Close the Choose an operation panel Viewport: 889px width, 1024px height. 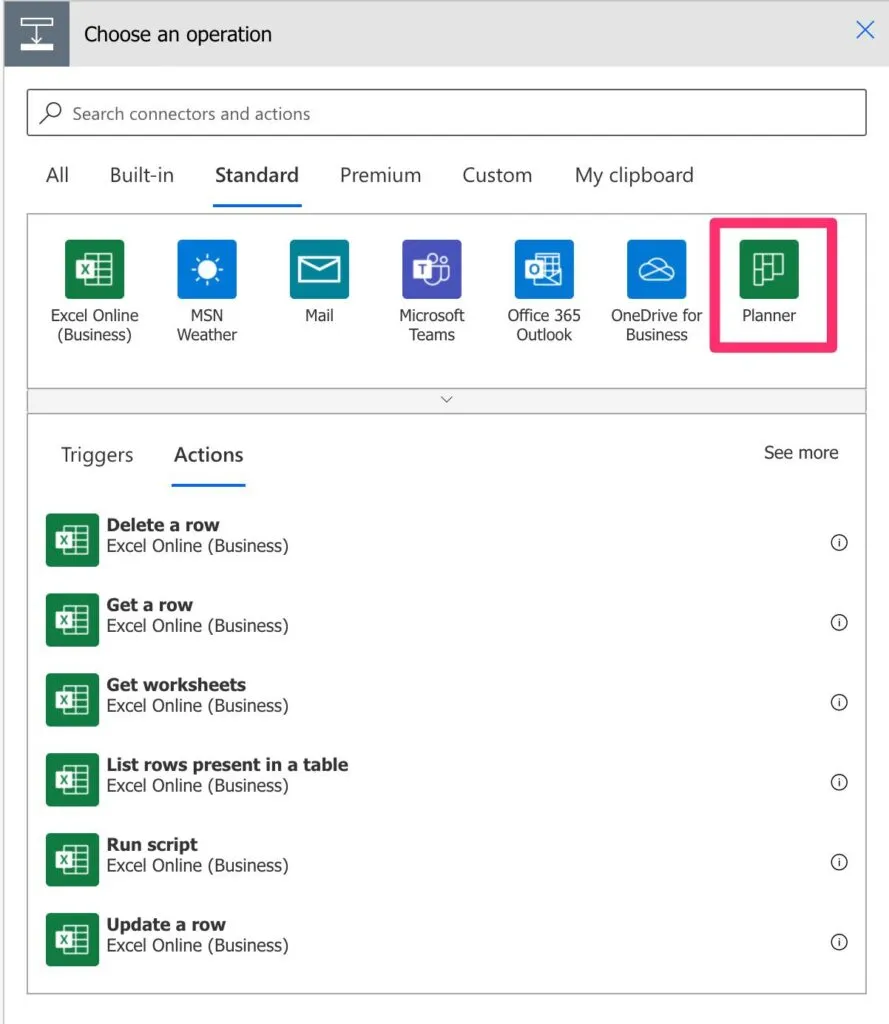point(865,30)
